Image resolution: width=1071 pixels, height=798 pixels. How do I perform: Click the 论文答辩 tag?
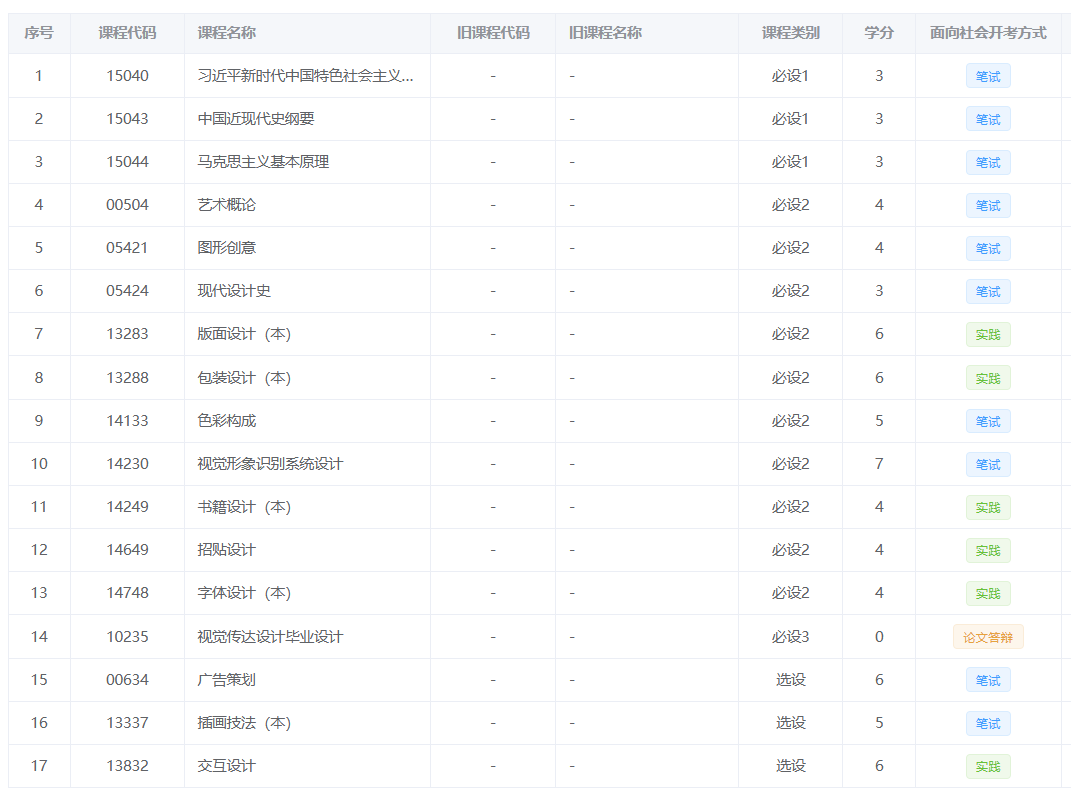tap(988, 637)
